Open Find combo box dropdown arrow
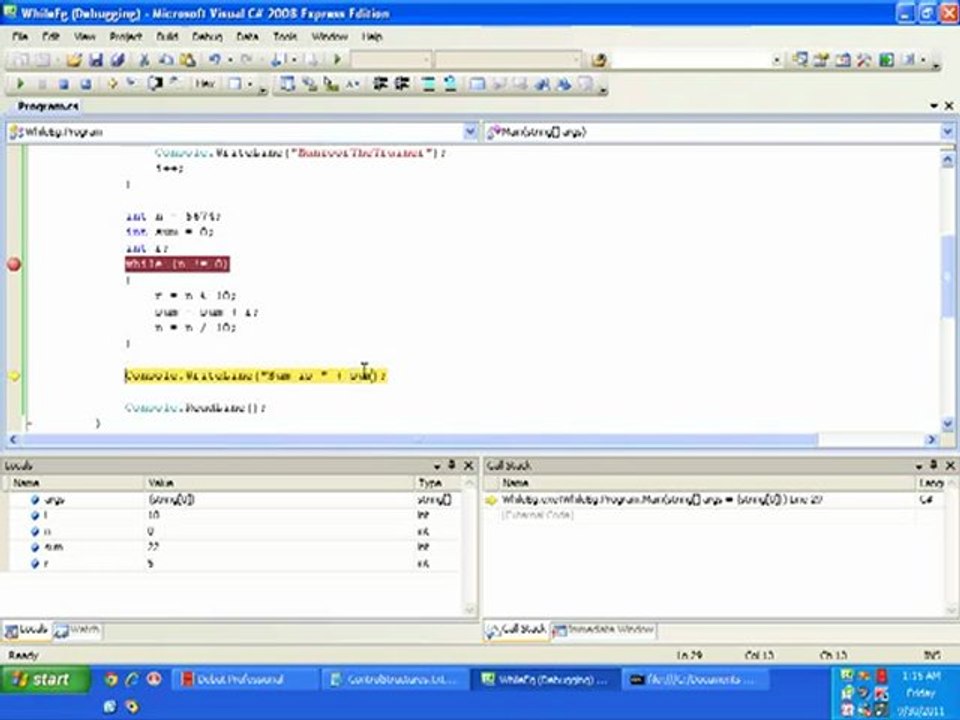960x720 pixels. coord(776,60)
